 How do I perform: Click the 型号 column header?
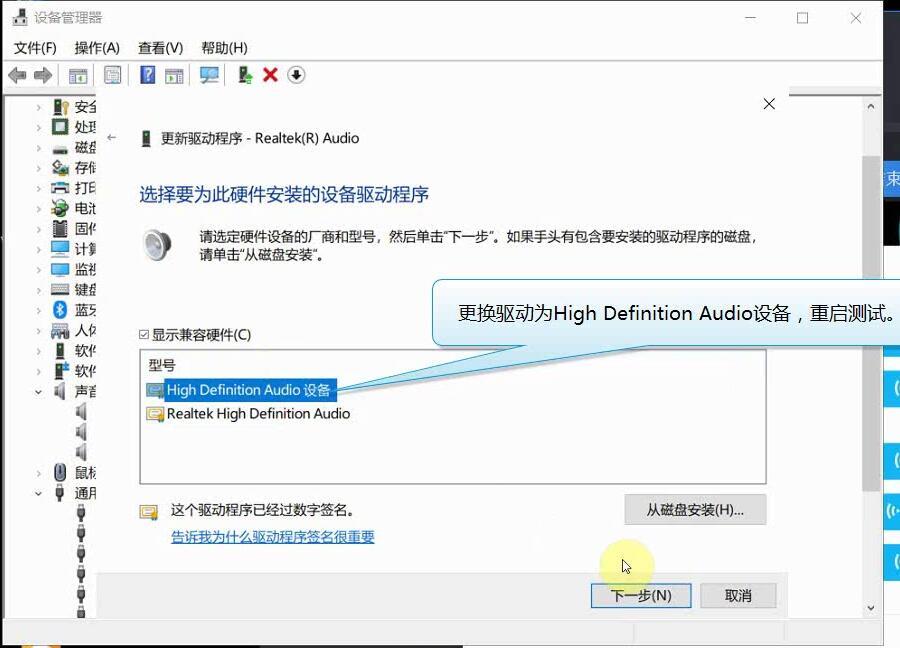pos(162,365)
